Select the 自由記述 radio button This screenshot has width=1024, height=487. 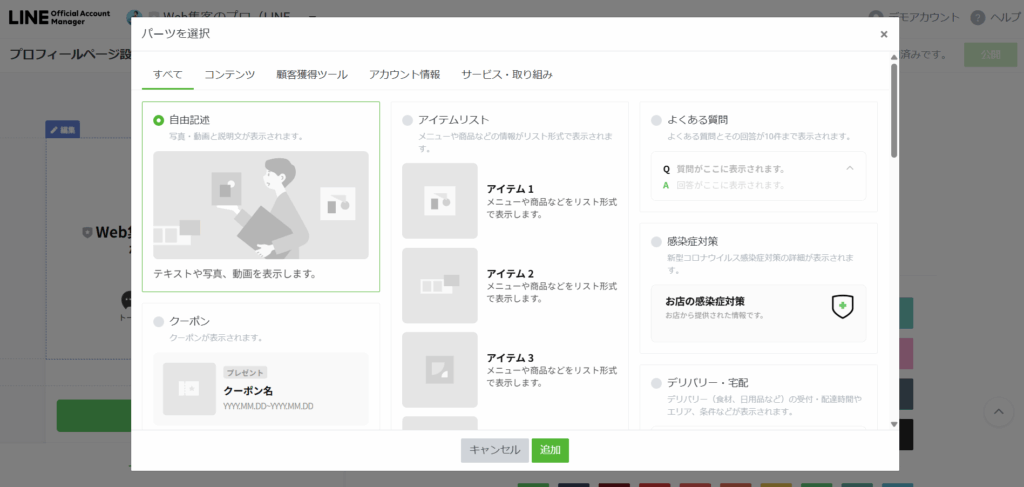click(159, 120)
